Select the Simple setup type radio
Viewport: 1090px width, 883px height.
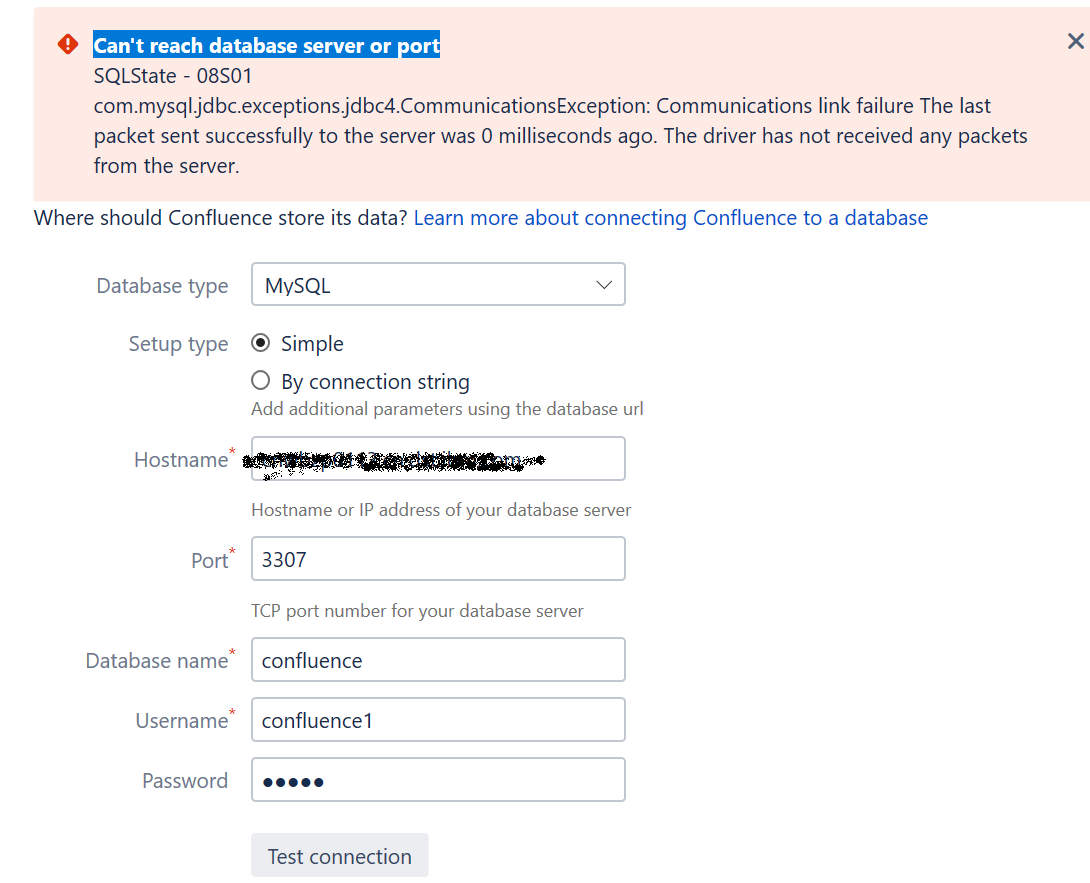(261, 343)
